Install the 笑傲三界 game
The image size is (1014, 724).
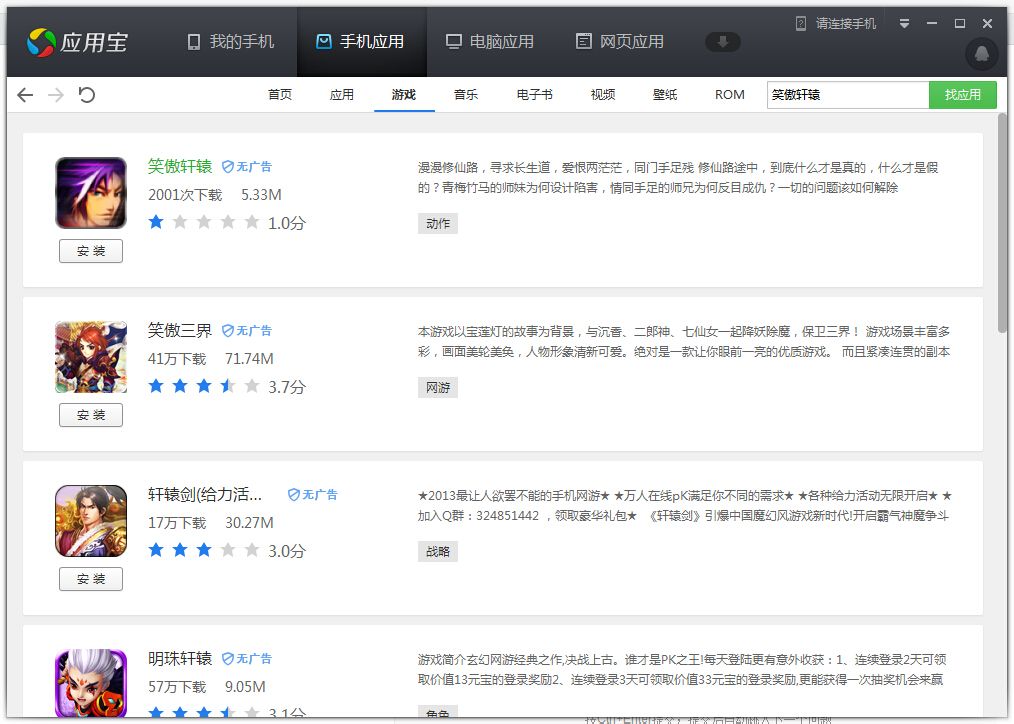[91, 415]
